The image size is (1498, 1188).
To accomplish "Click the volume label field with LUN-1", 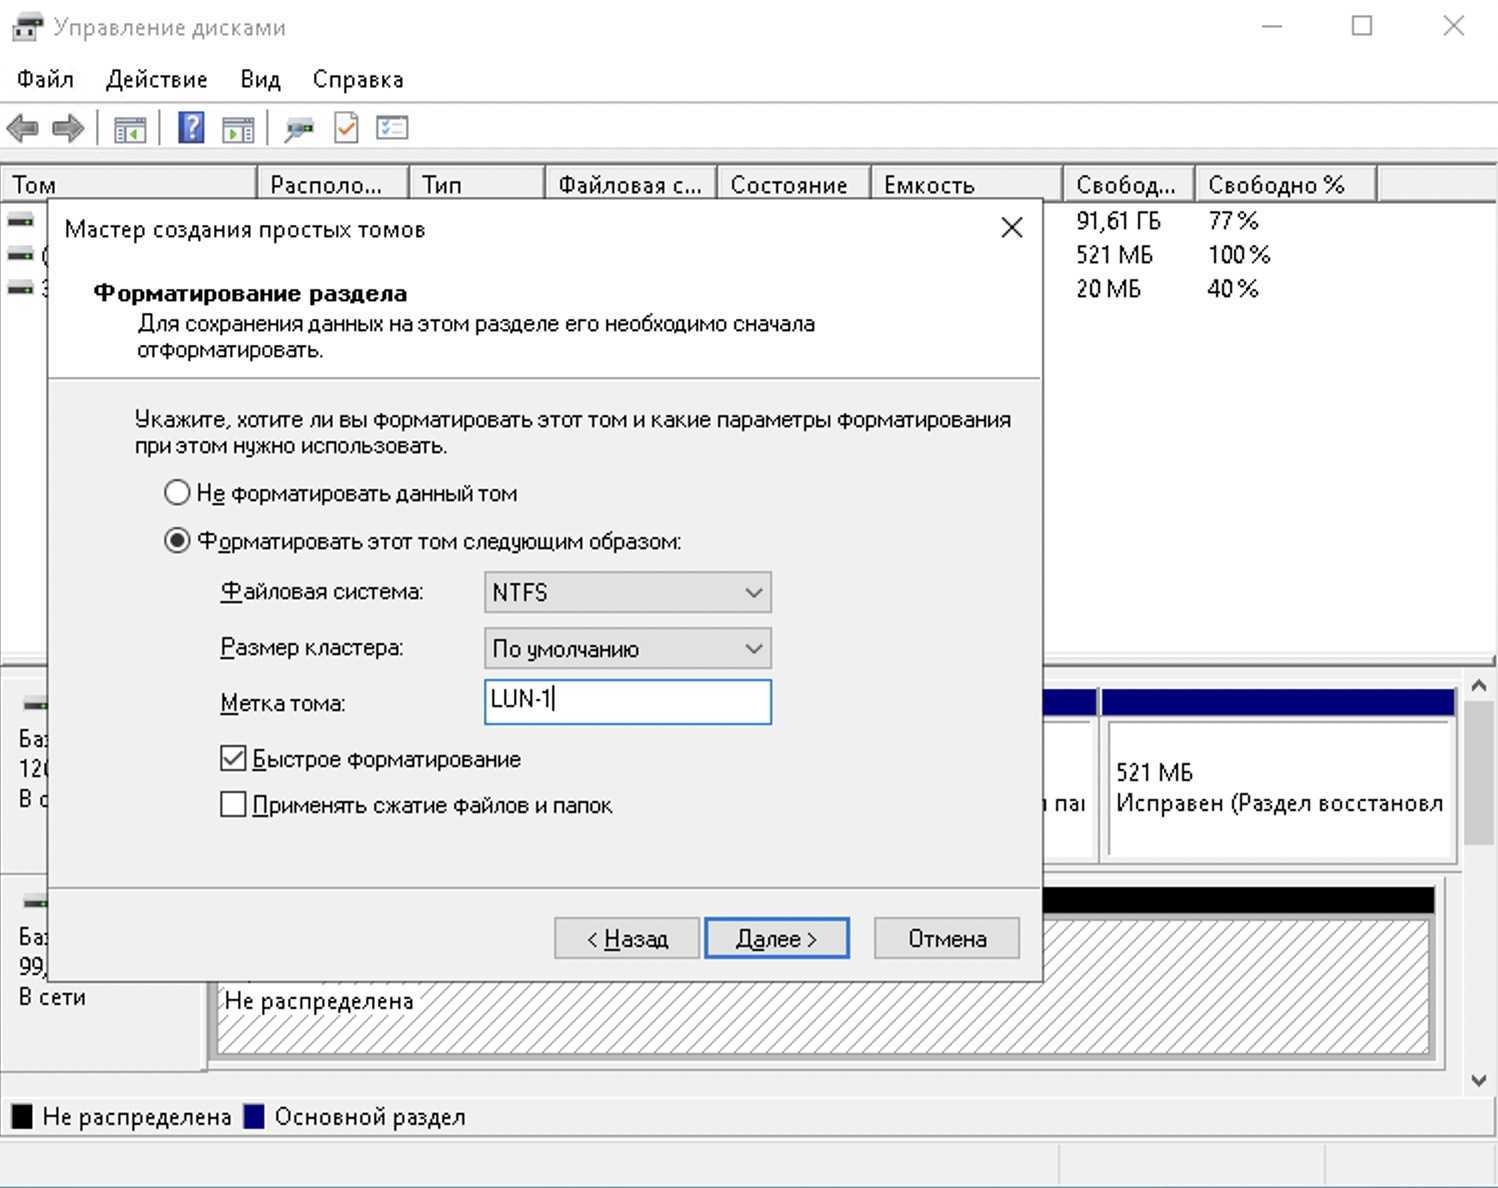I will coord(627,702).
